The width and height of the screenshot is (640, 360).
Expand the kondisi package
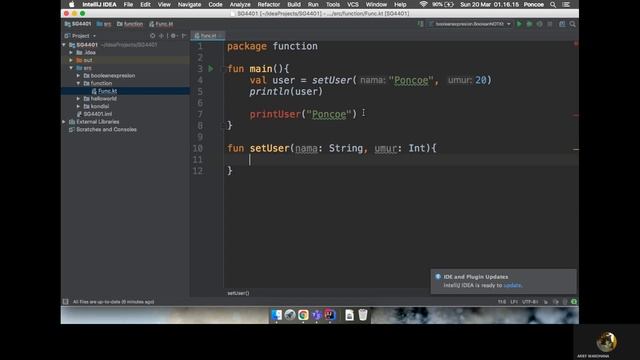point(78,106)
